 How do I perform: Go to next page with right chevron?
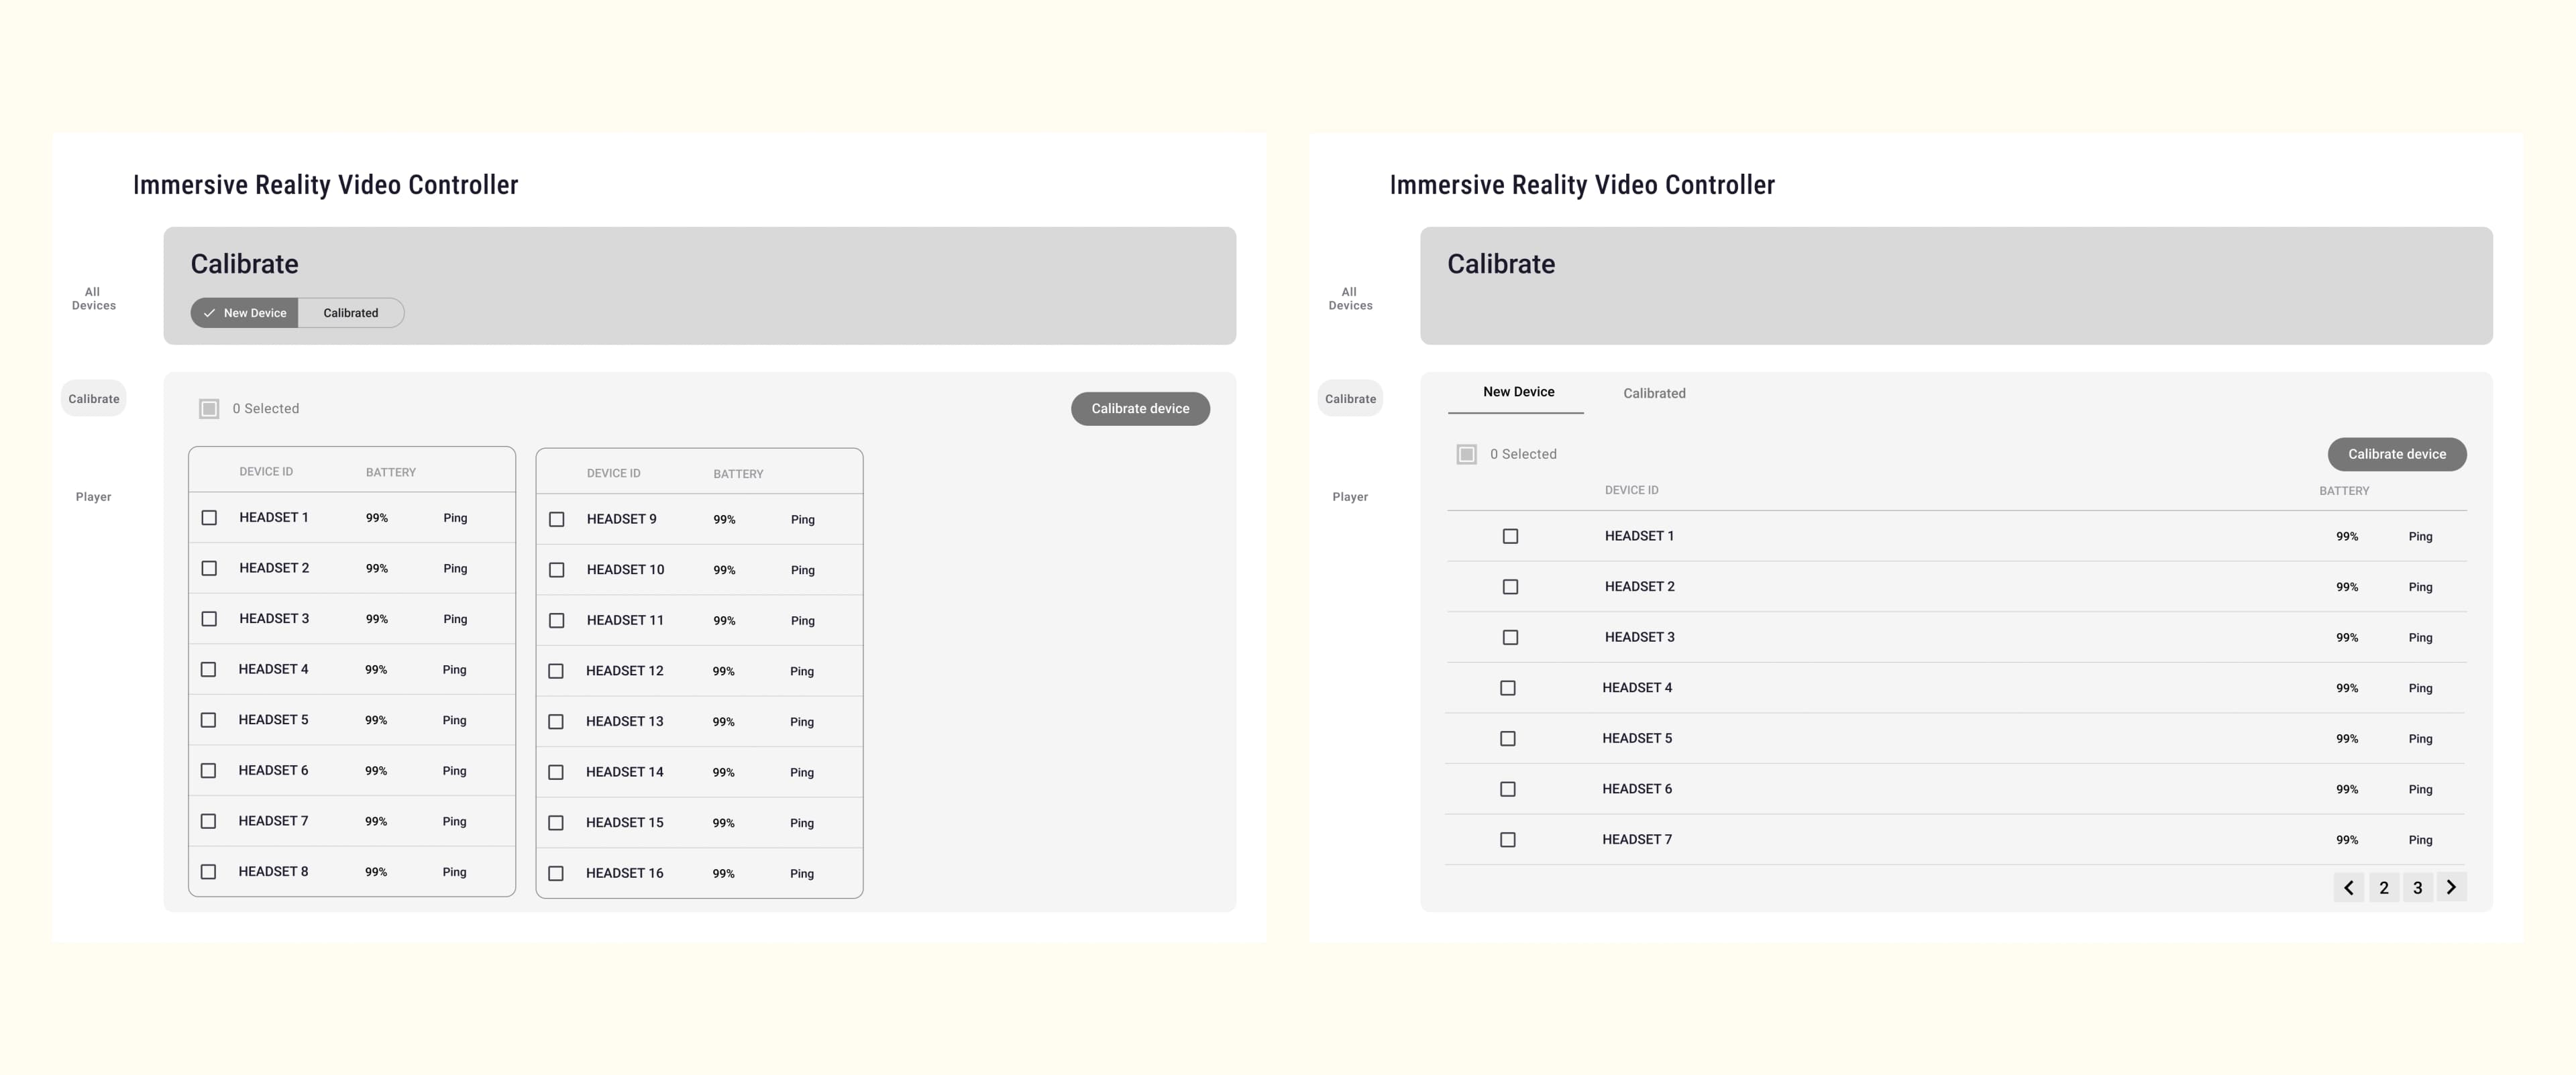click(2451, 887)
